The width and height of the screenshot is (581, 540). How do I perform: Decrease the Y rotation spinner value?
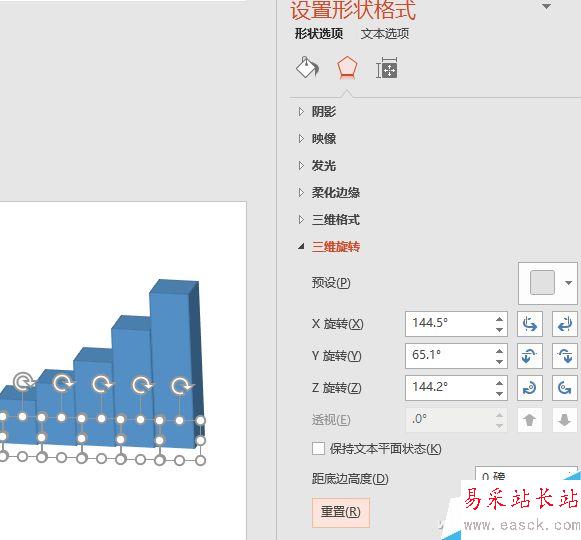[x=499, y=361]
